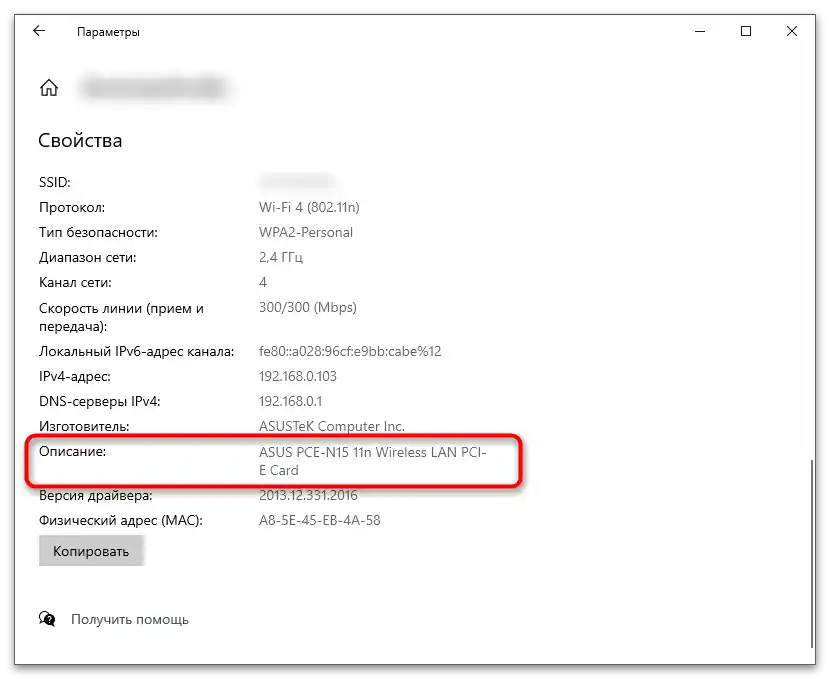The height and width of the screenshot is (679, 830).
Task: Click the Get help chat icon
Action: tap(47, 619)
